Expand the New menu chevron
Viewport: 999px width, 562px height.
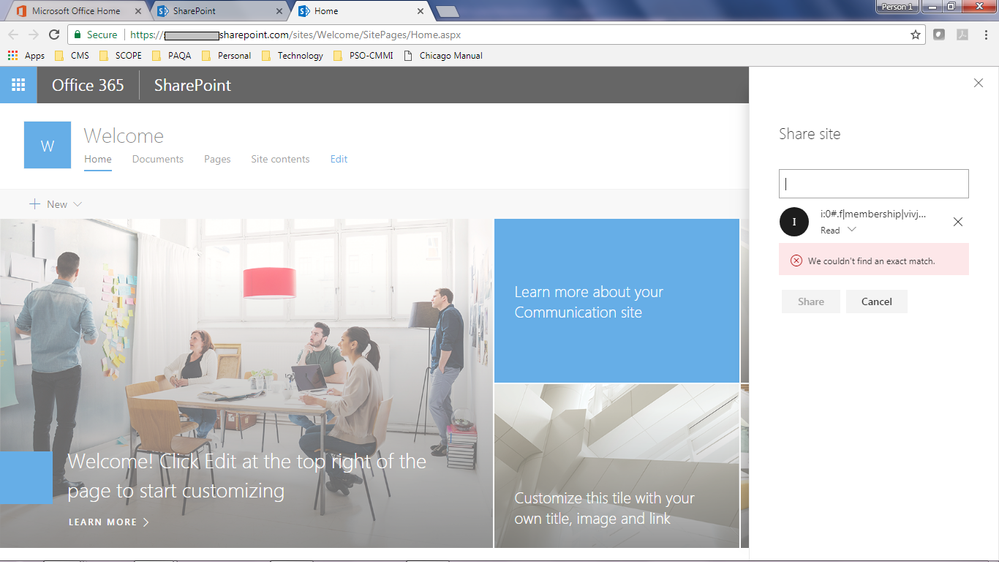click(77, 204)
